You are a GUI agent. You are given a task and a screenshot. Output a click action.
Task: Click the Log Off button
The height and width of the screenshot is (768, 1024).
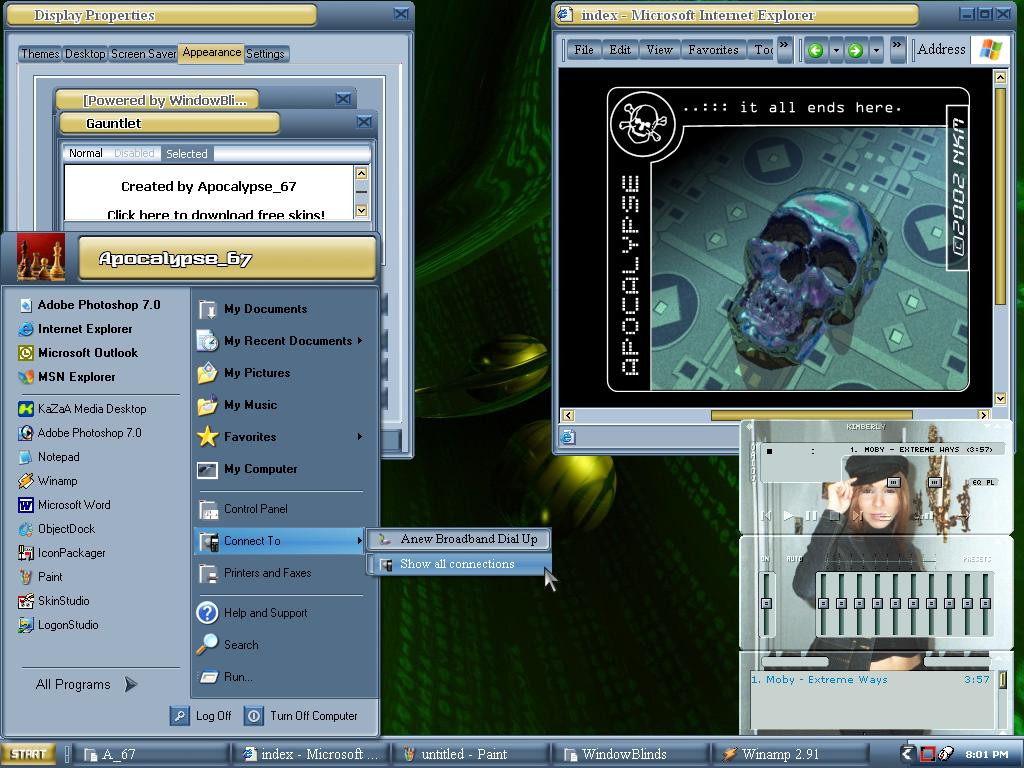coord(201,716)
